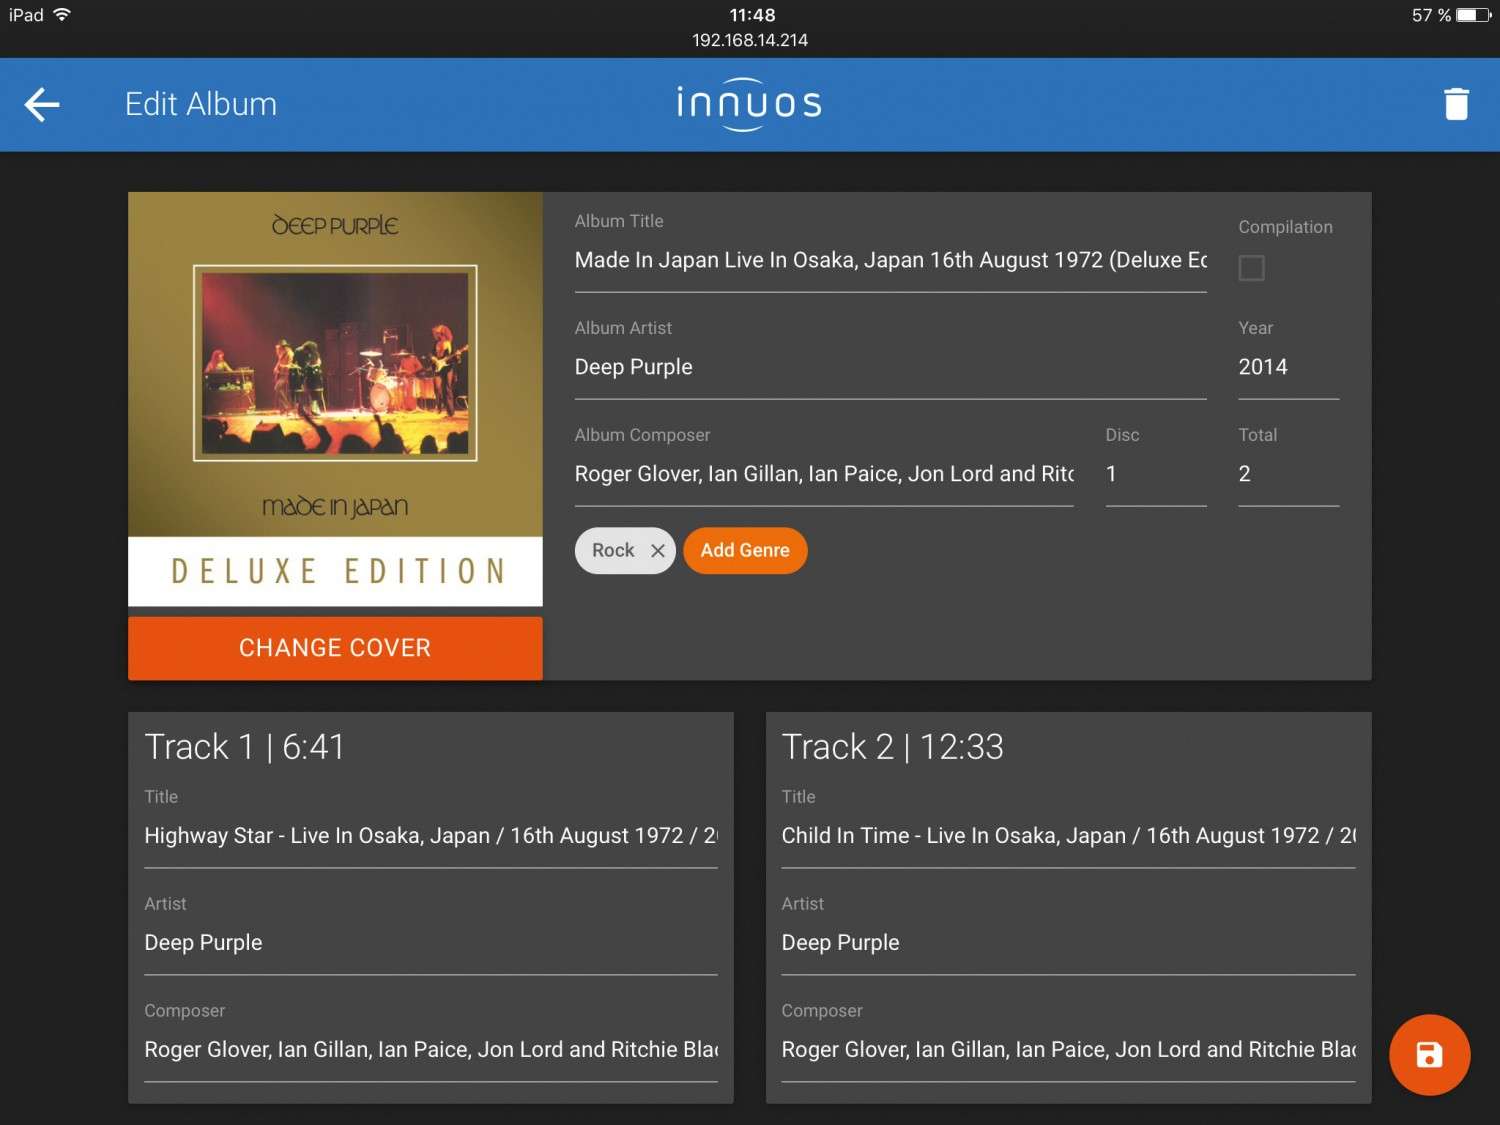Go back using the arrow icon
The image size is (1500, 1125).
pos(42,104)
